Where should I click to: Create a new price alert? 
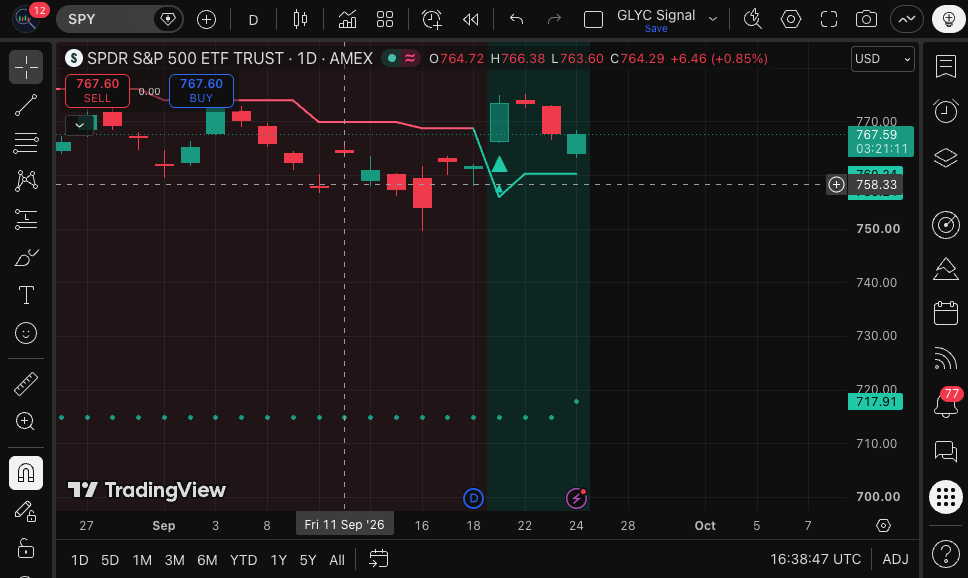(x=432, y=20)
